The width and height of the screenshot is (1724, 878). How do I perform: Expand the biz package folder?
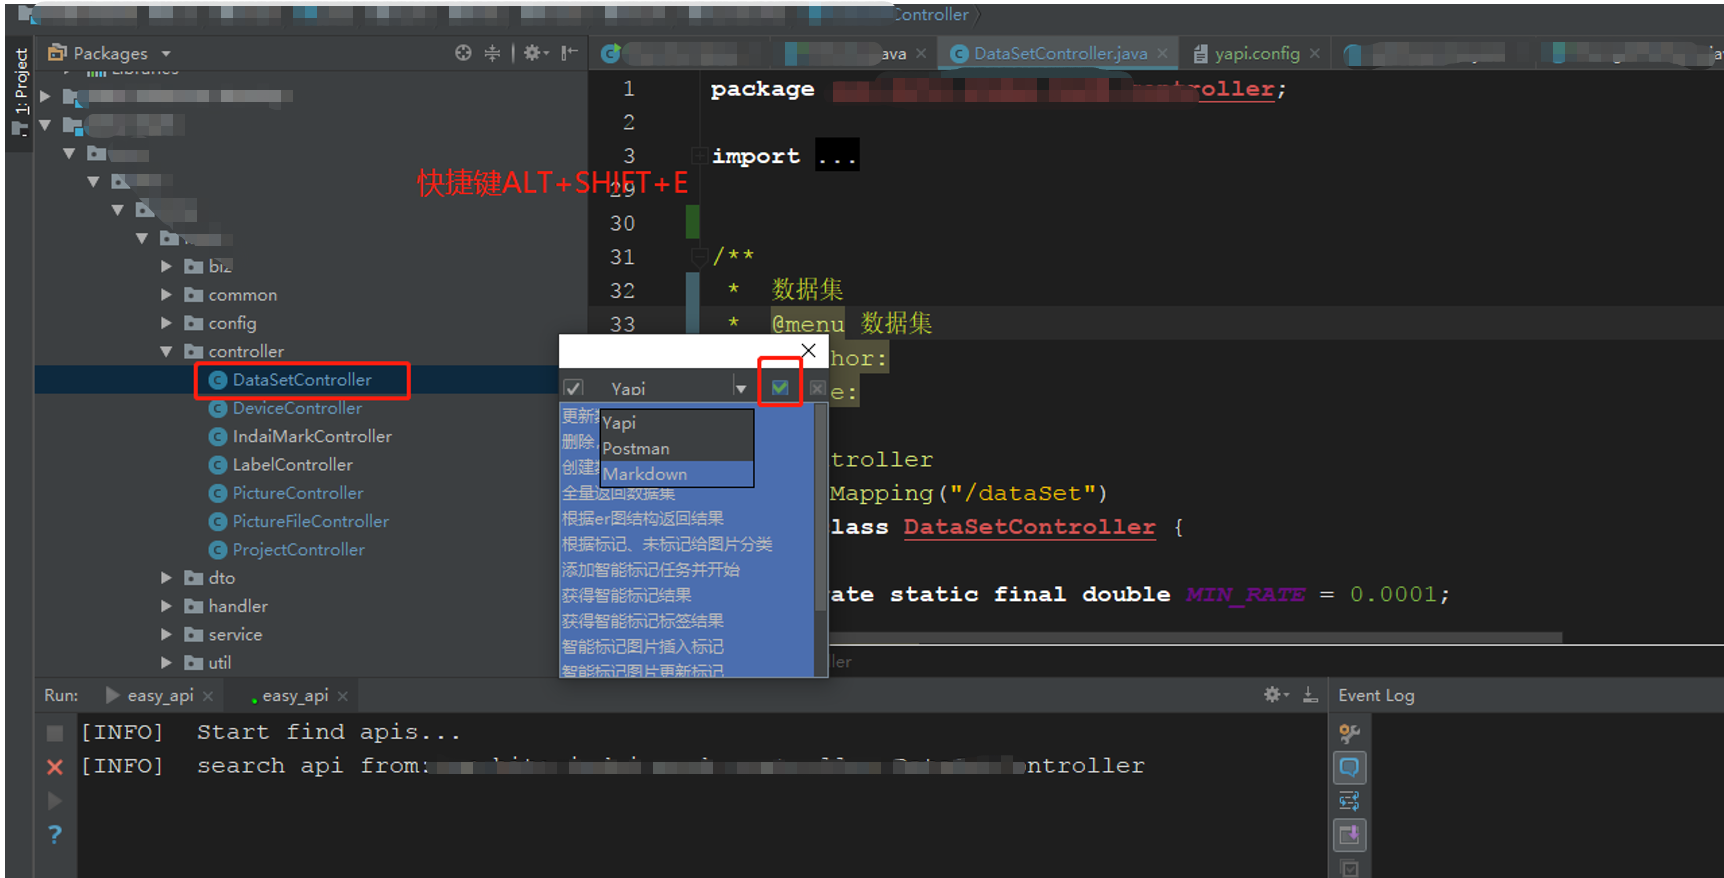point(166,266)
